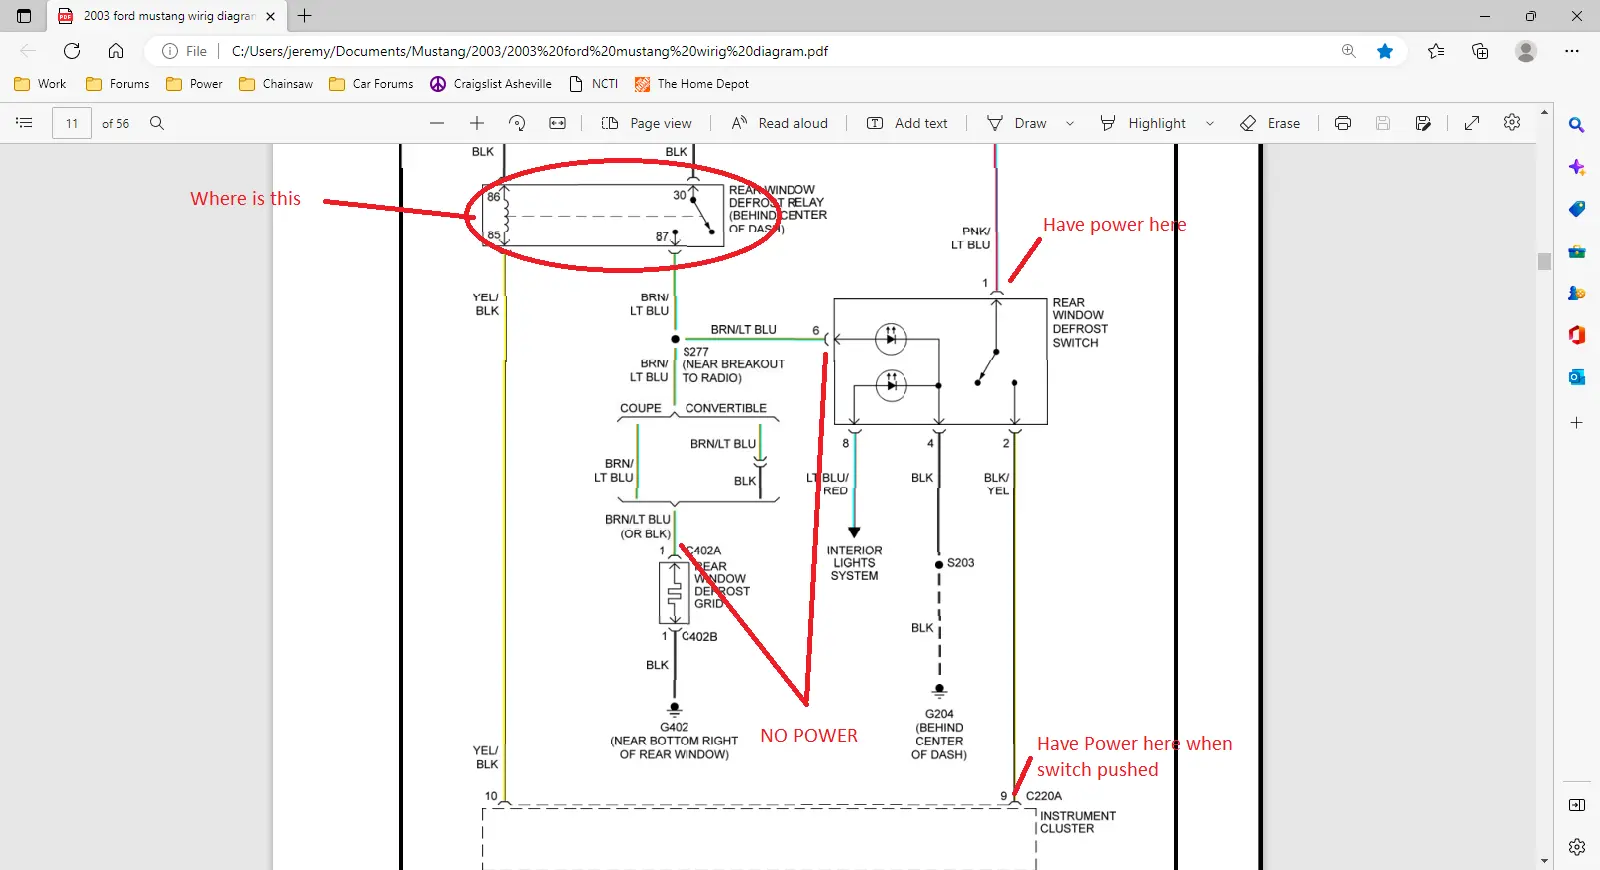Open the Favorites list
1600x870 pixels.
point(1436,51)
